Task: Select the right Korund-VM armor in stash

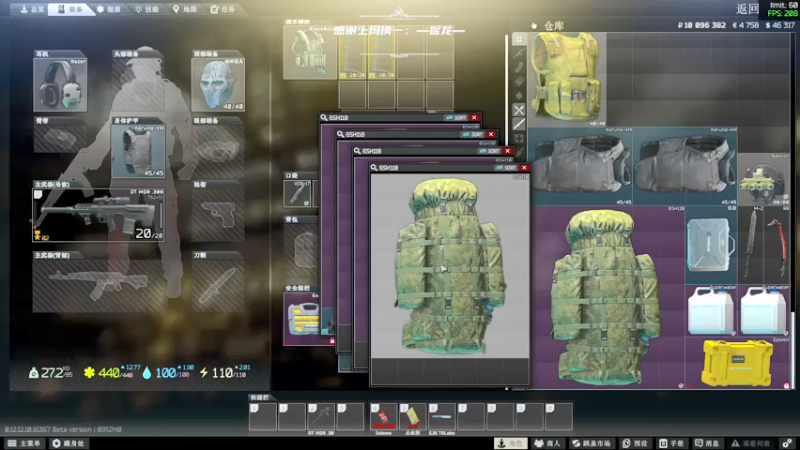Action: [685, 166]
